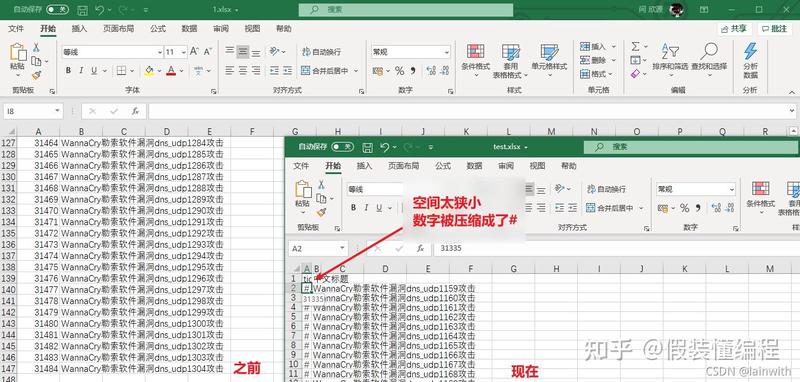Apply comma style in 1.xlsx number group

pos(413,71)
